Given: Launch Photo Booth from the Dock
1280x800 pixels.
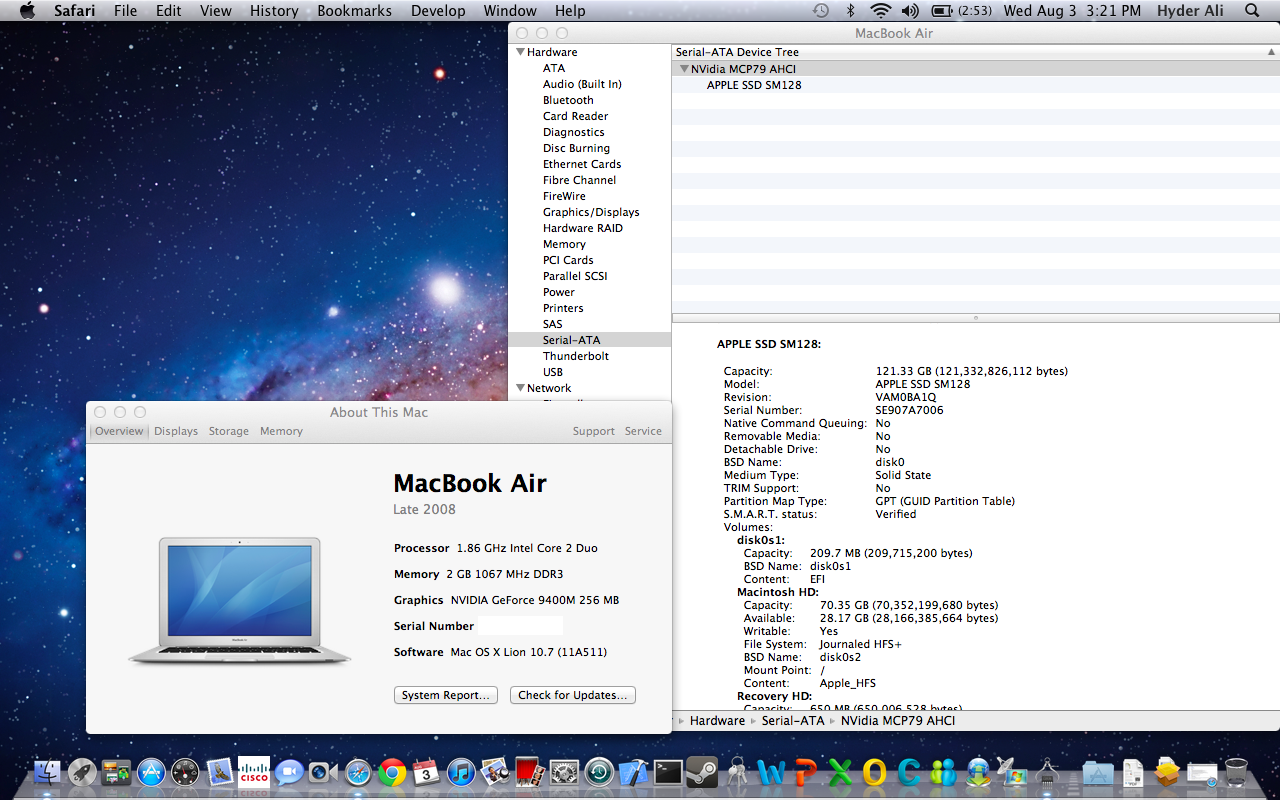Looking at the screenshot, I should (530, 772).
